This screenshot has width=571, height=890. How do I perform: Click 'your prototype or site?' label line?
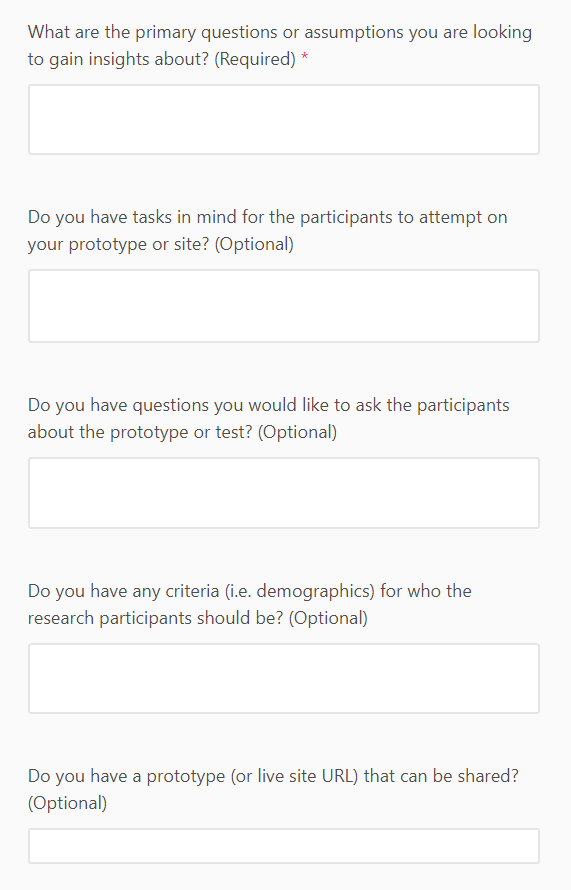click(118, 244)
